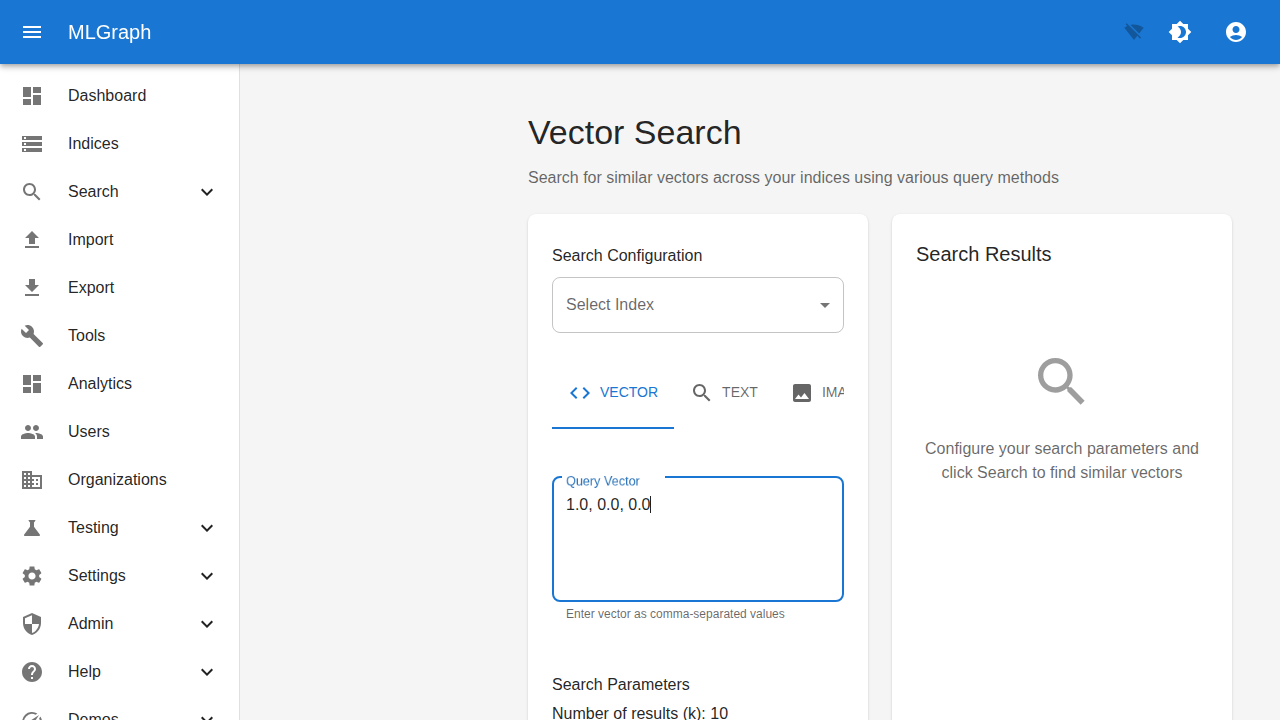Click inside the Query Vector field
The image size is (1280, 720).
697,538
